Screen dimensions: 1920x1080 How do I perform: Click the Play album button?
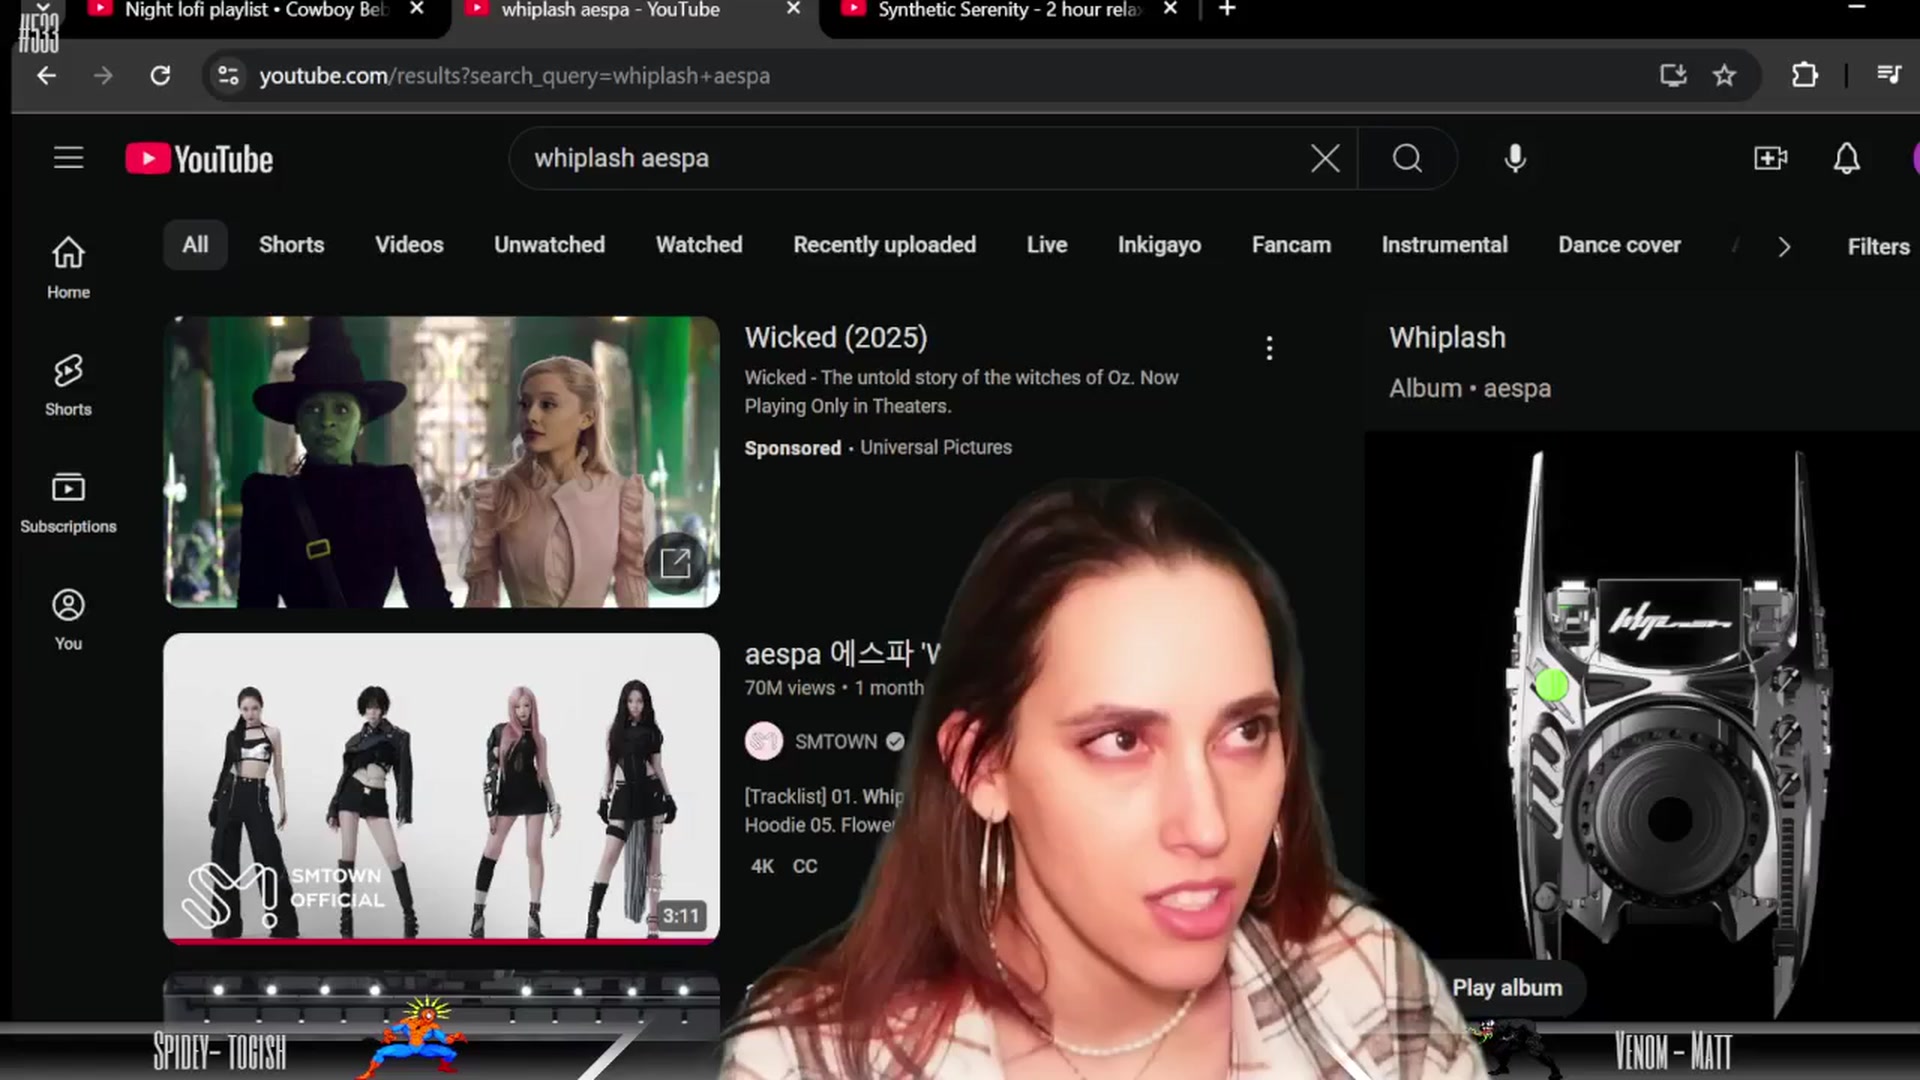tap(1507, 988)
